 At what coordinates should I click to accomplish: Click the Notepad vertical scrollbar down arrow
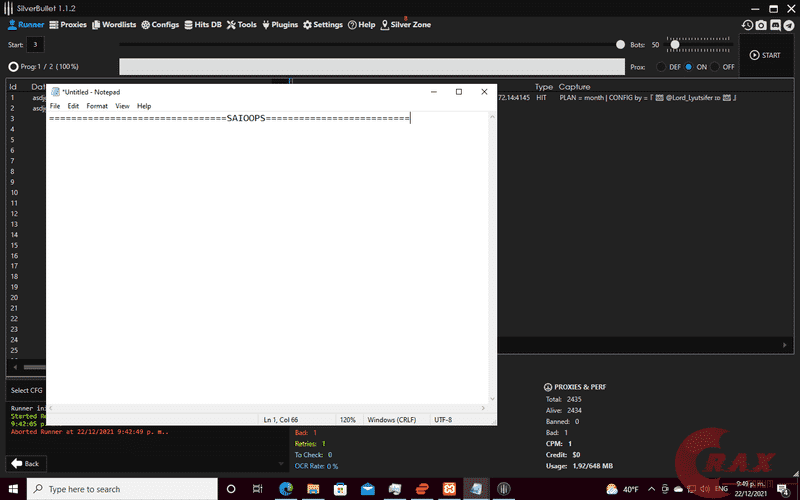[x=492, y=399]
